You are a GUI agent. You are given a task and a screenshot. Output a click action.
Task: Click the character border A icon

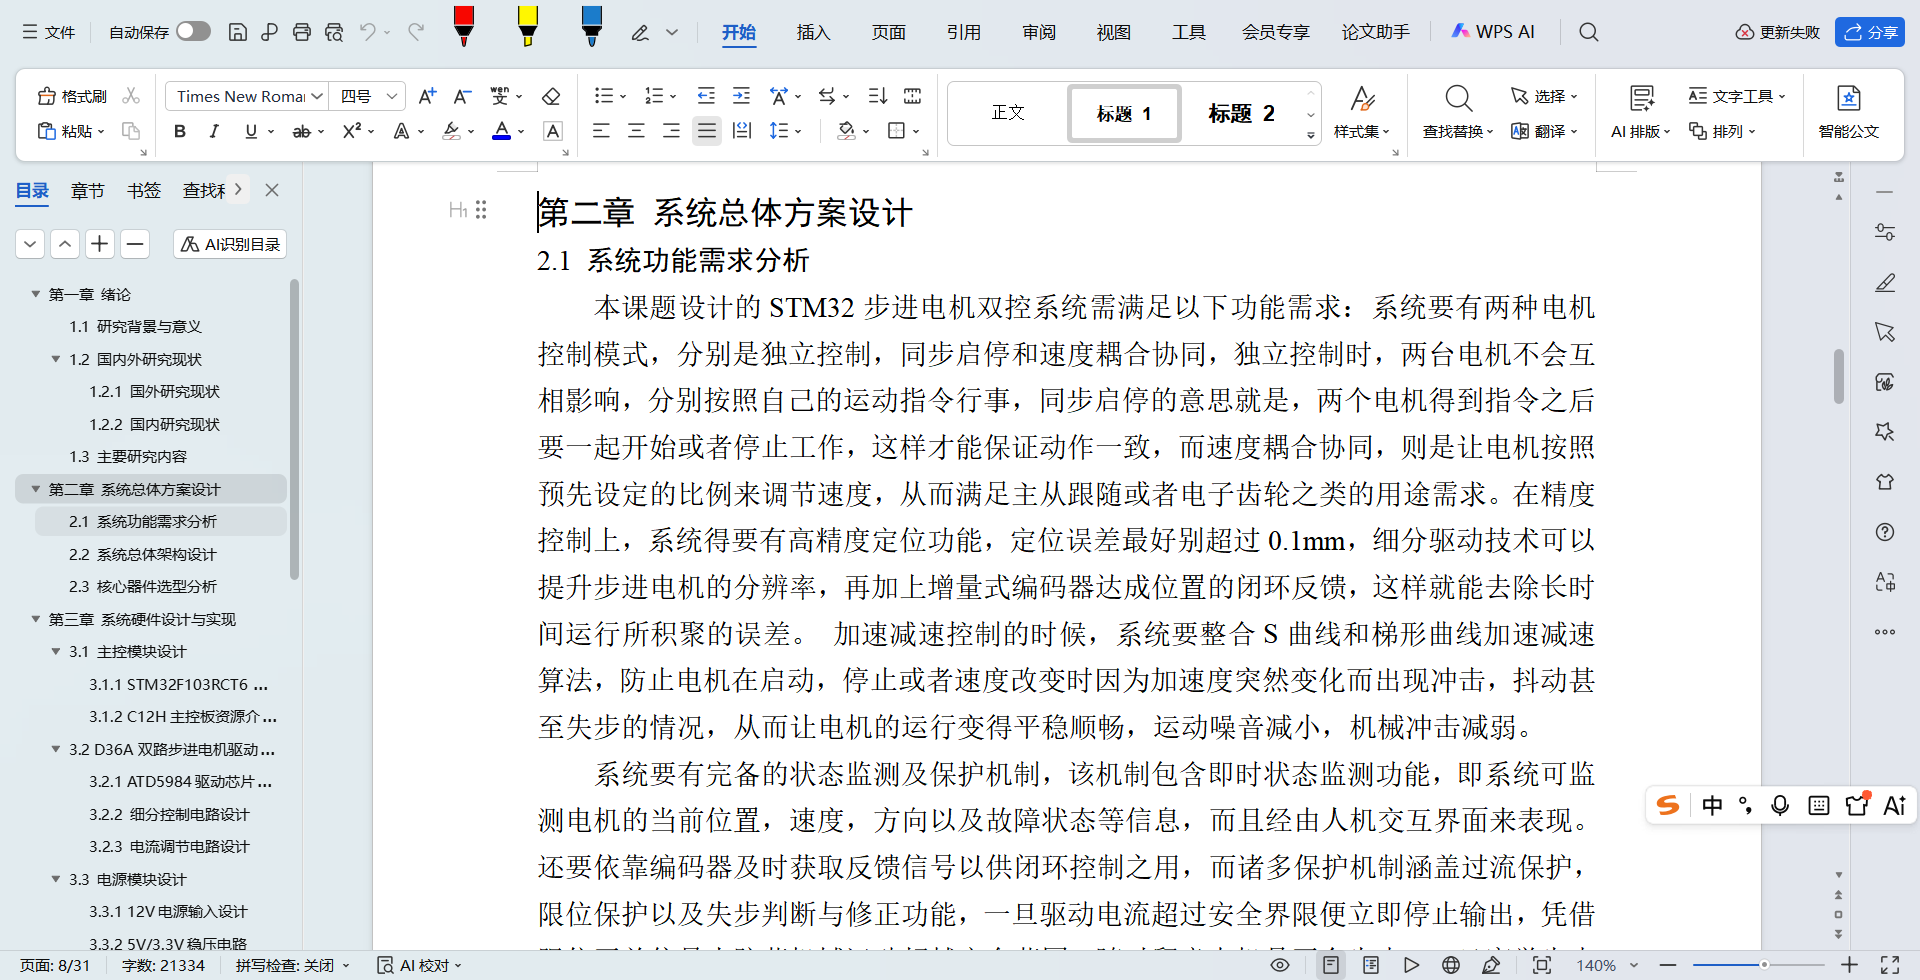pyautogui.click(x=553, y=131)
